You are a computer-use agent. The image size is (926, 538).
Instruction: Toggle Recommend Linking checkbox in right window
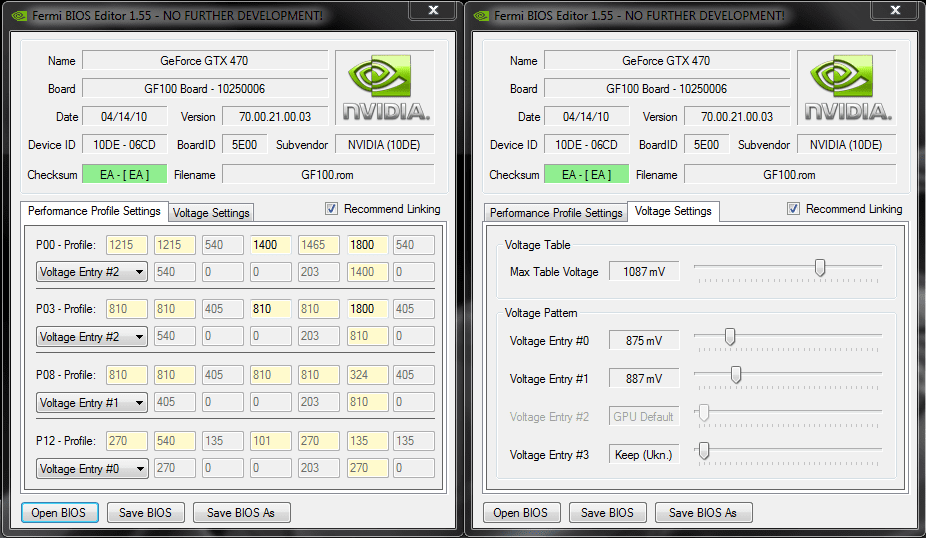[x=793, y=209]
